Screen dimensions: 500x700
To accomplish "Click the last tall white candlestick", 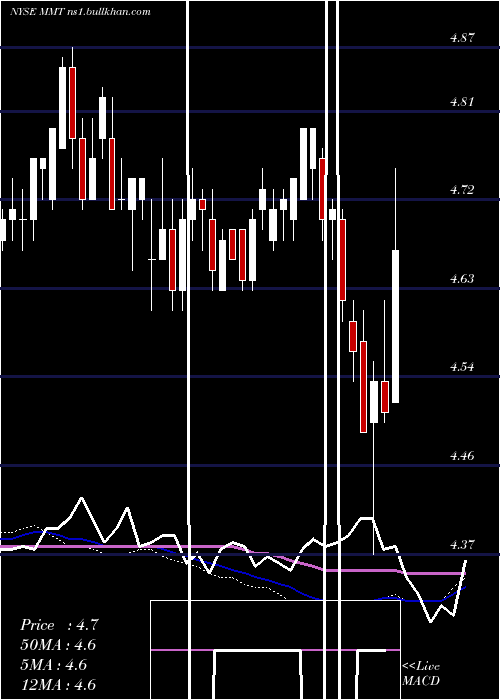I will tap(396, 326).
